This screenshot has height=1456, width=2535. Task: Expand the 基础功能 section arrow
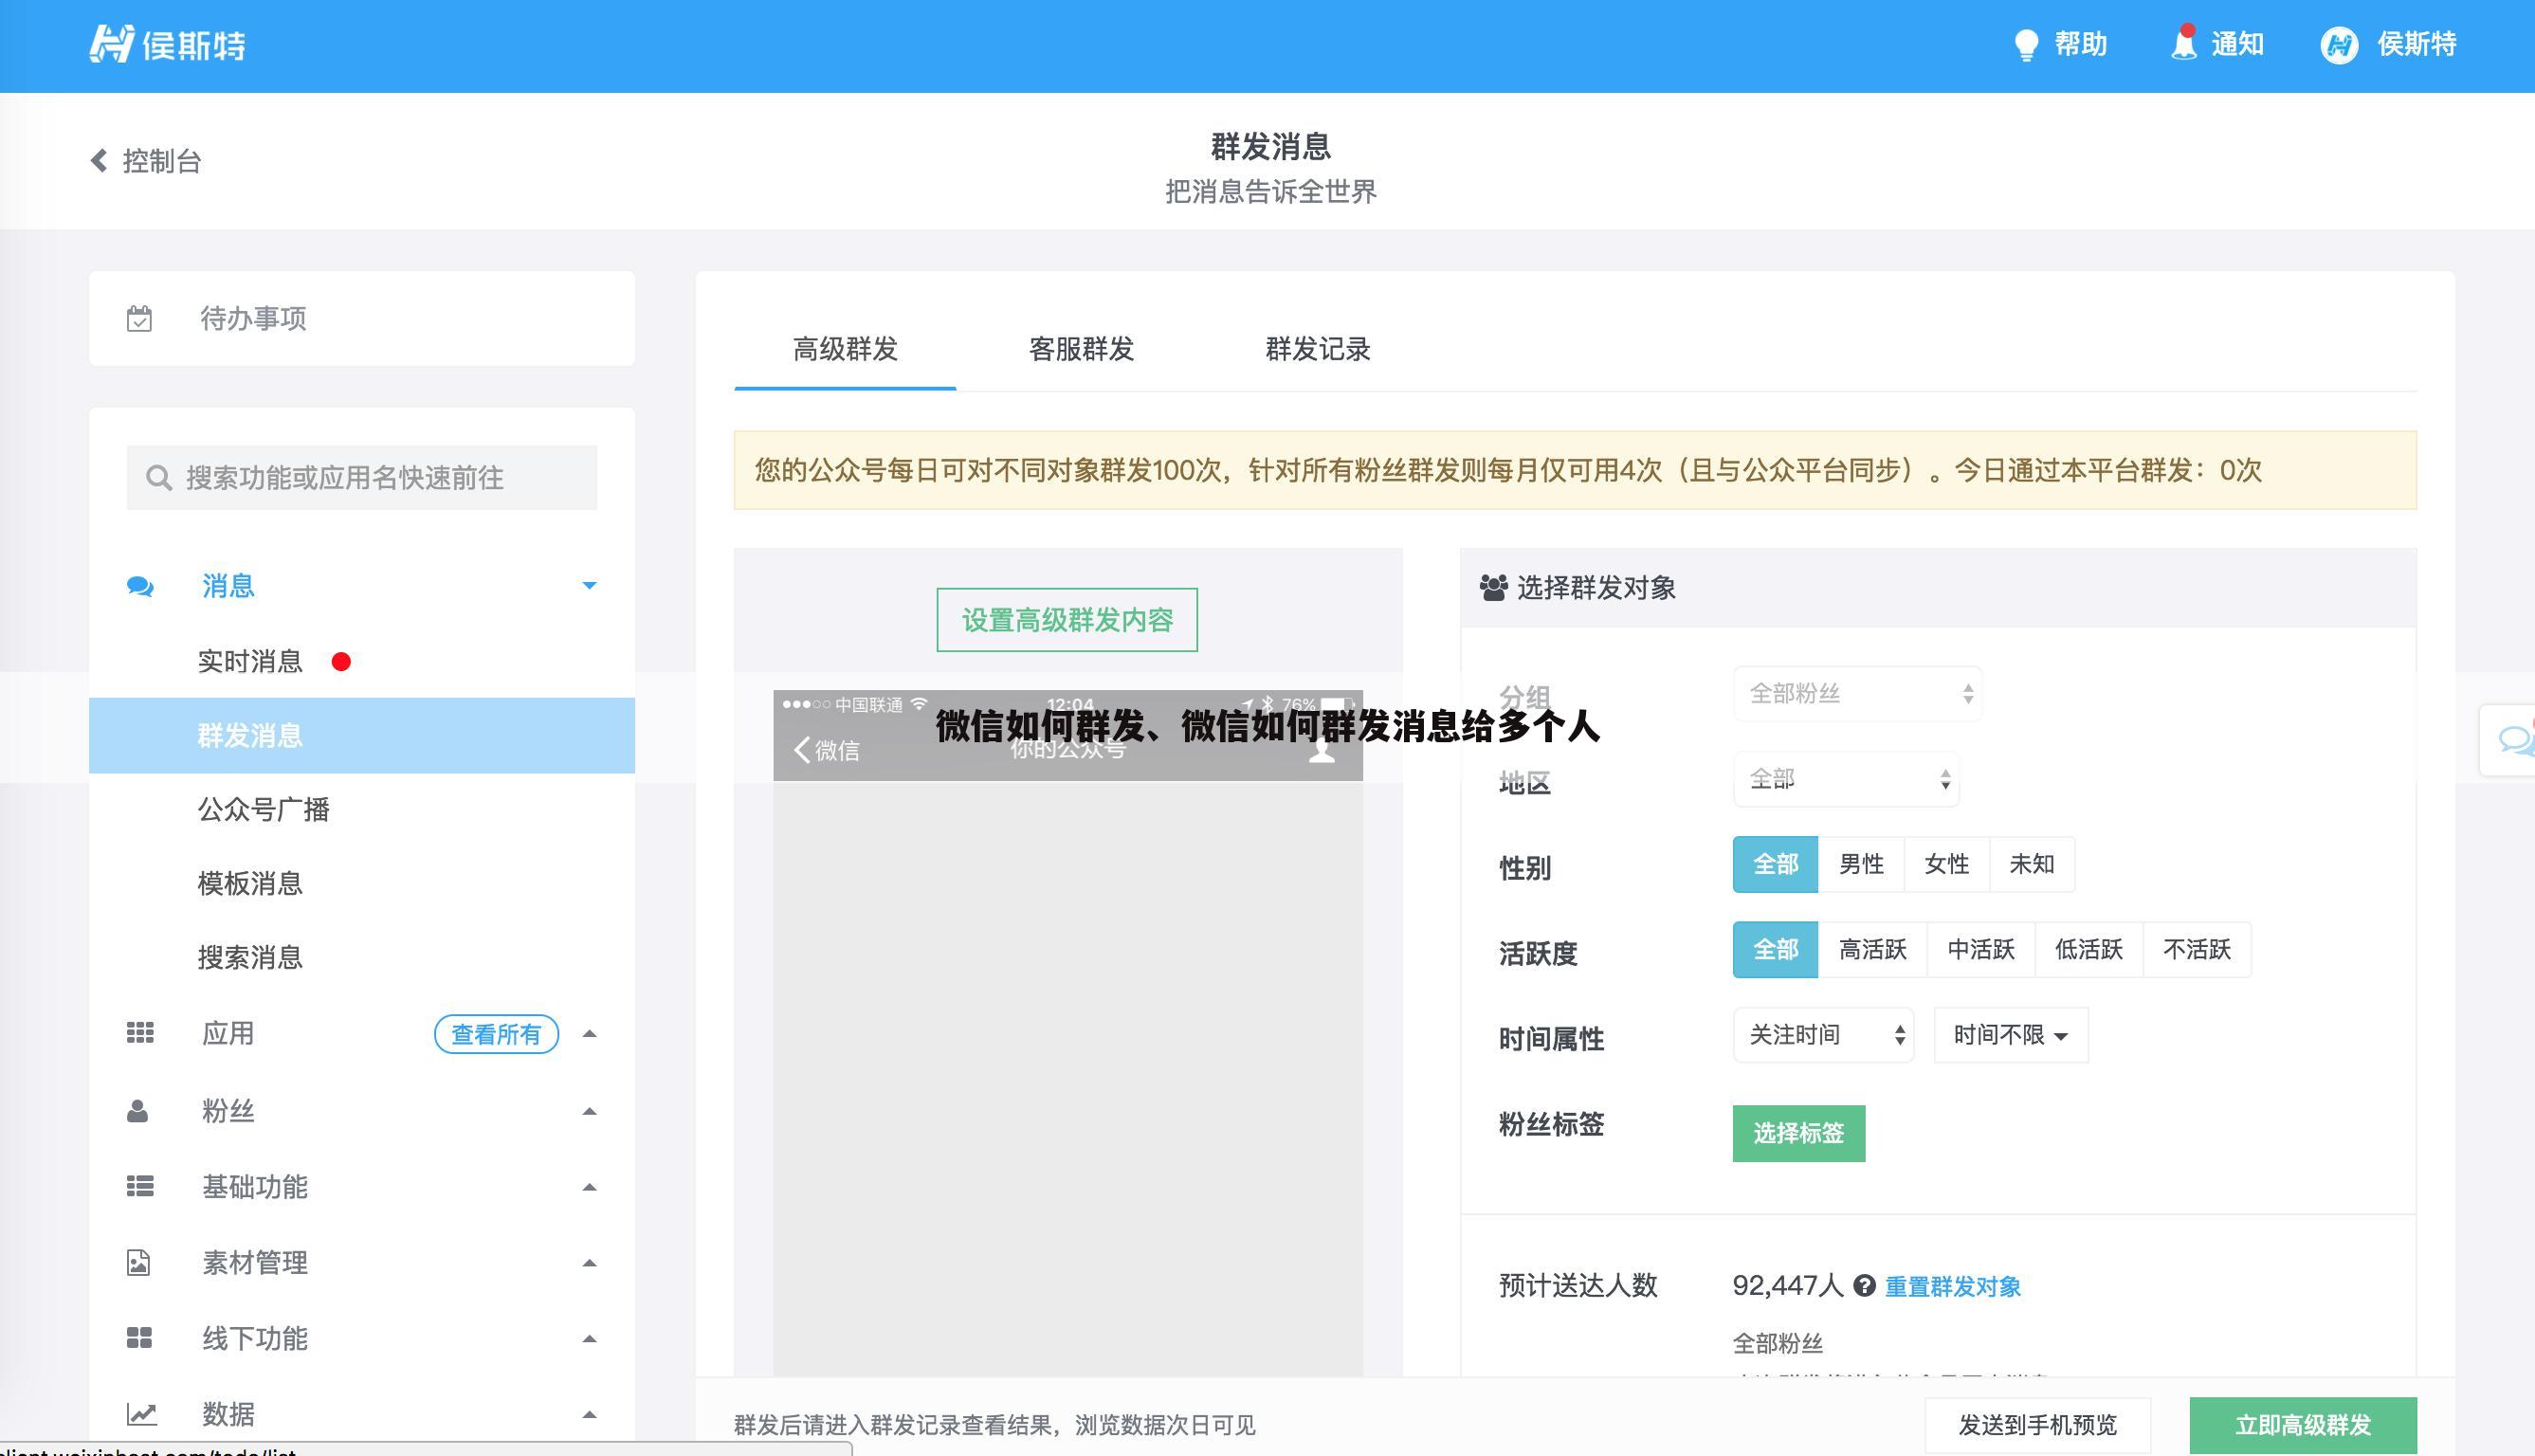coord(589,1187)
